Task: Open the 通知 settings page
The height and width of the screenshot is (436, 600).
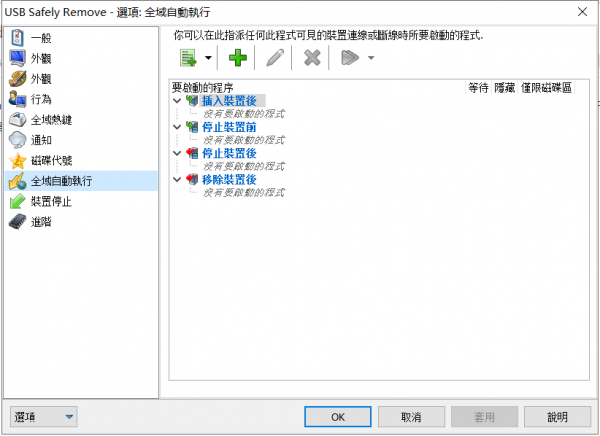Action: 81,140
